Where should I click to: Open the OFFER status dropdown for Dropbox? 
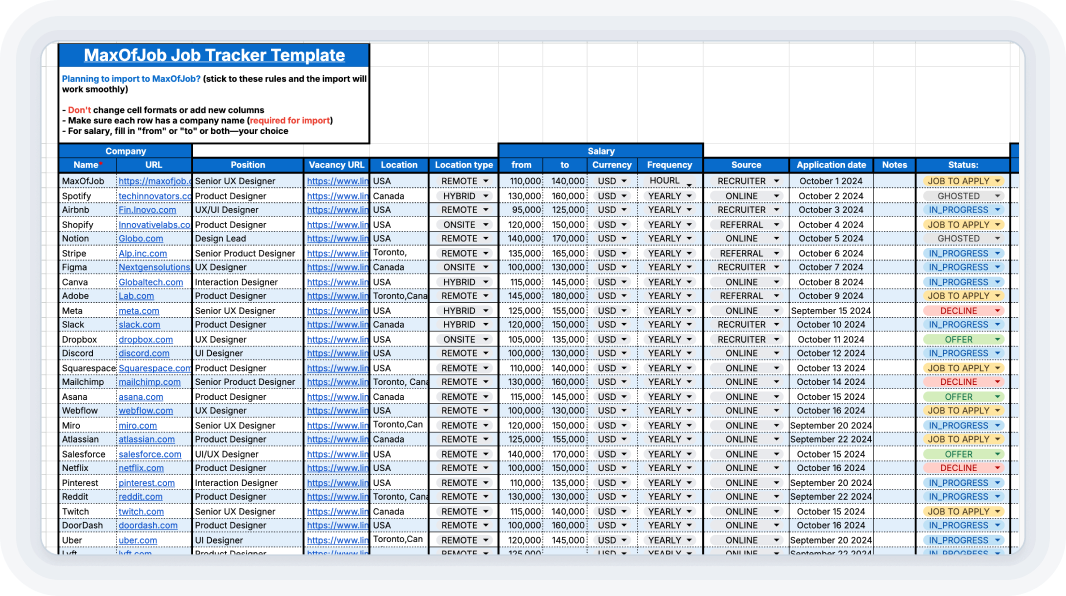[962, 339]
